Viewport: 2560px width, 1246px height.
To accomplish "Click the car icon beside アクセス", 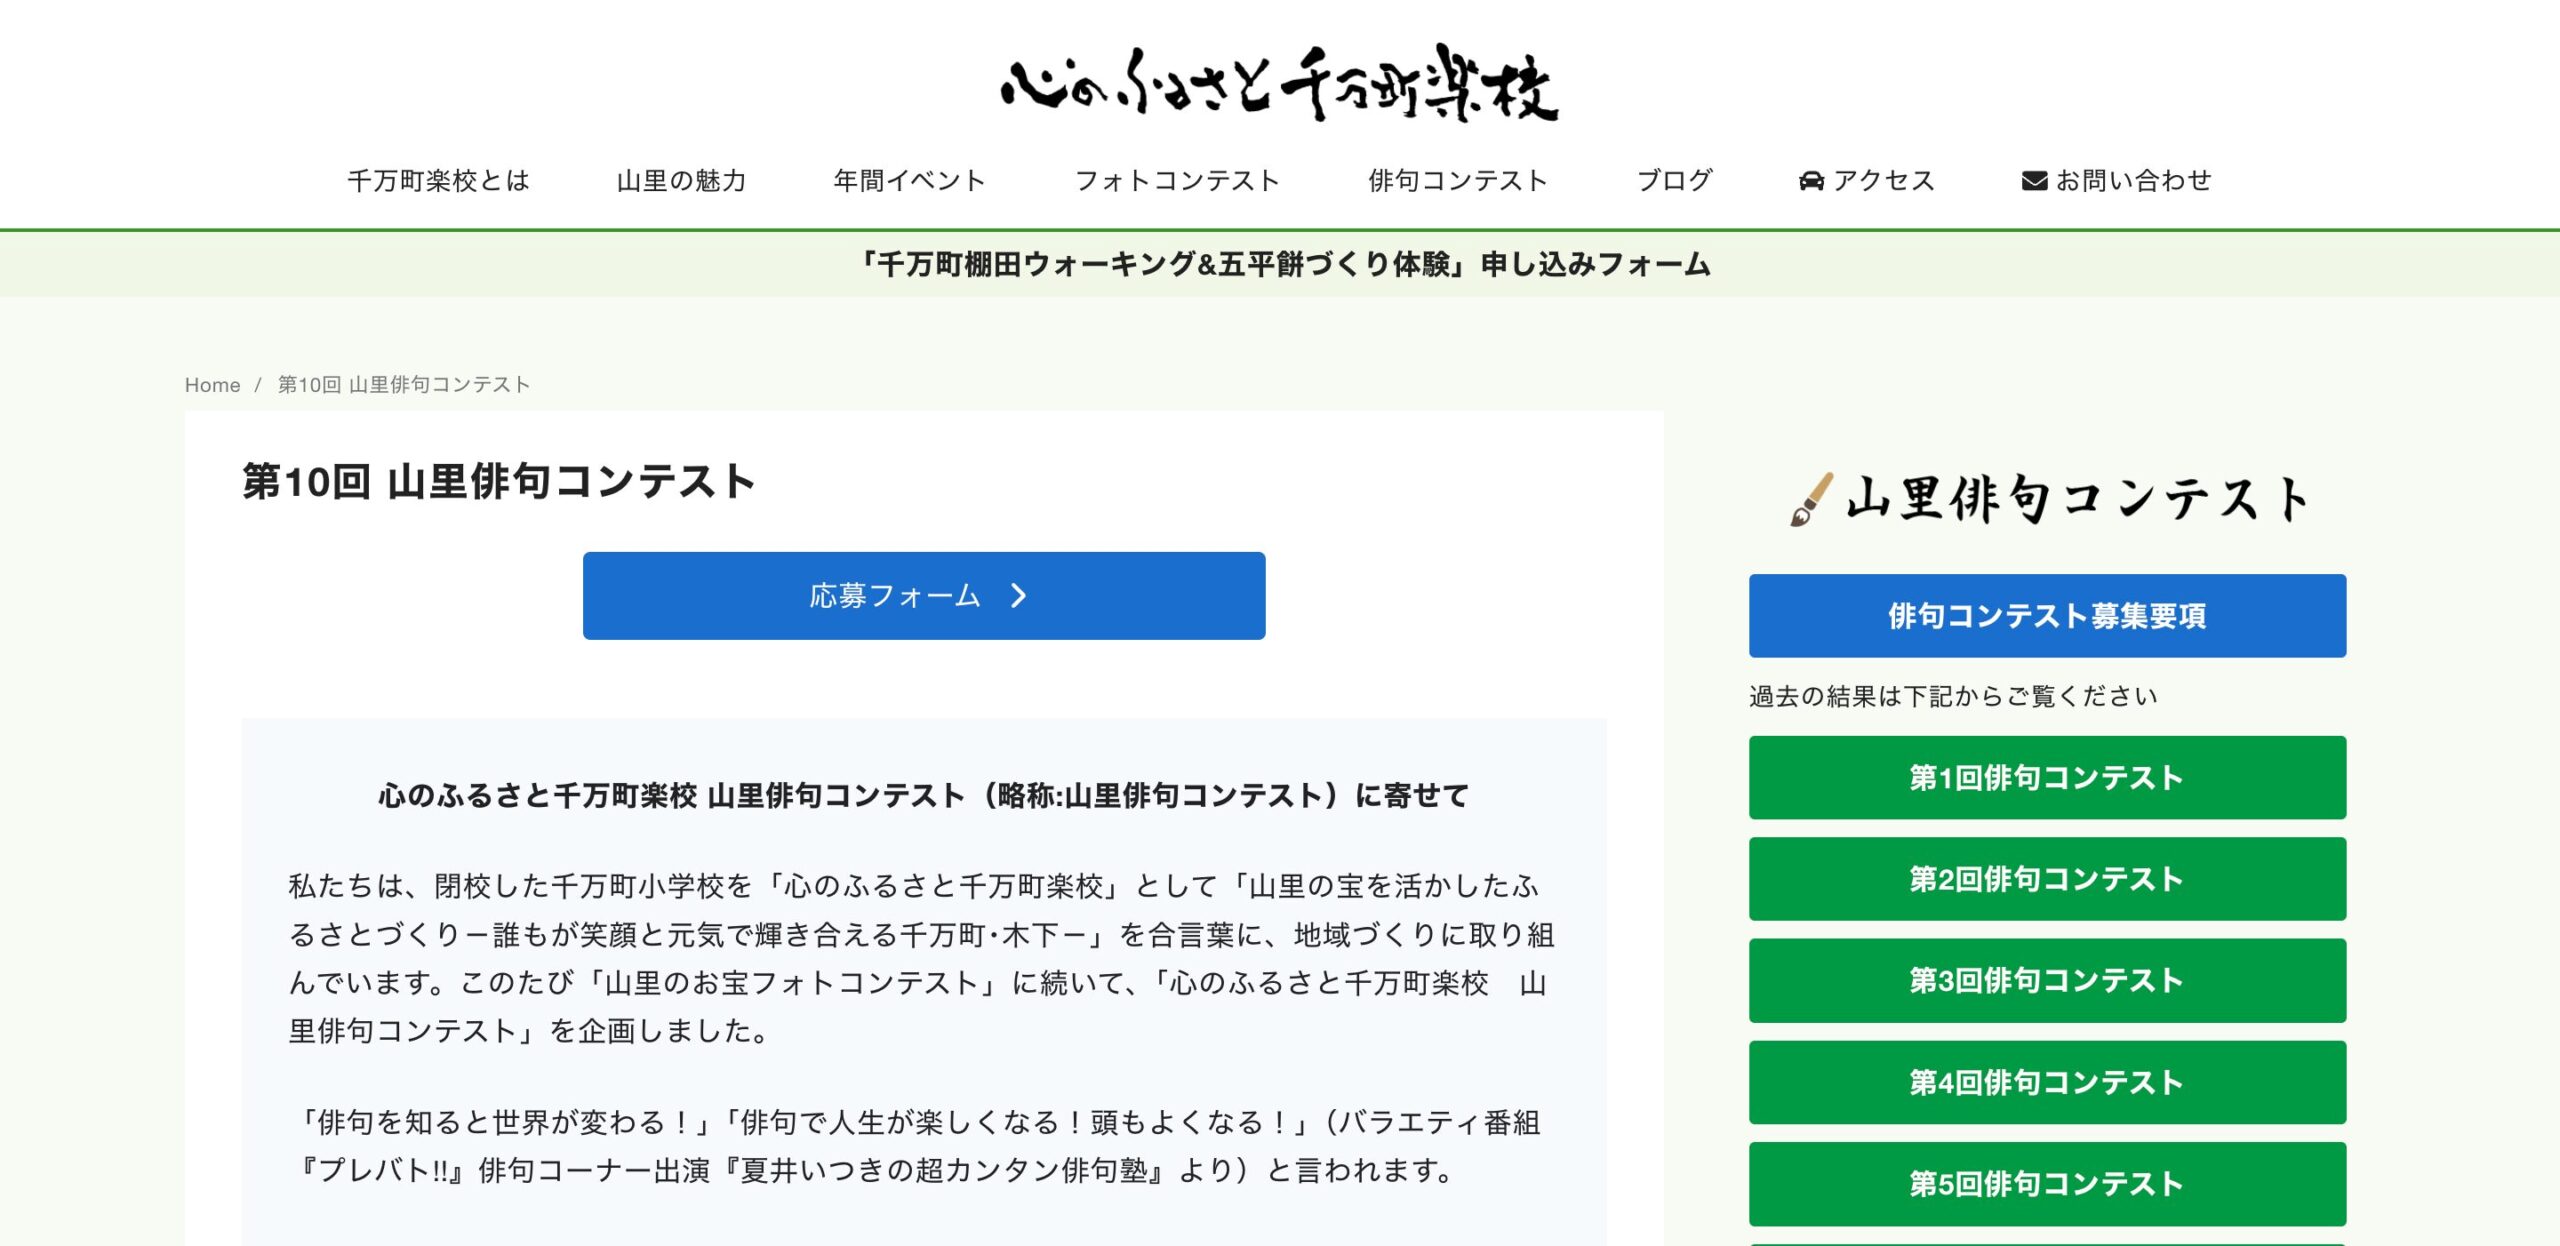I will [x=1811, y=181].
